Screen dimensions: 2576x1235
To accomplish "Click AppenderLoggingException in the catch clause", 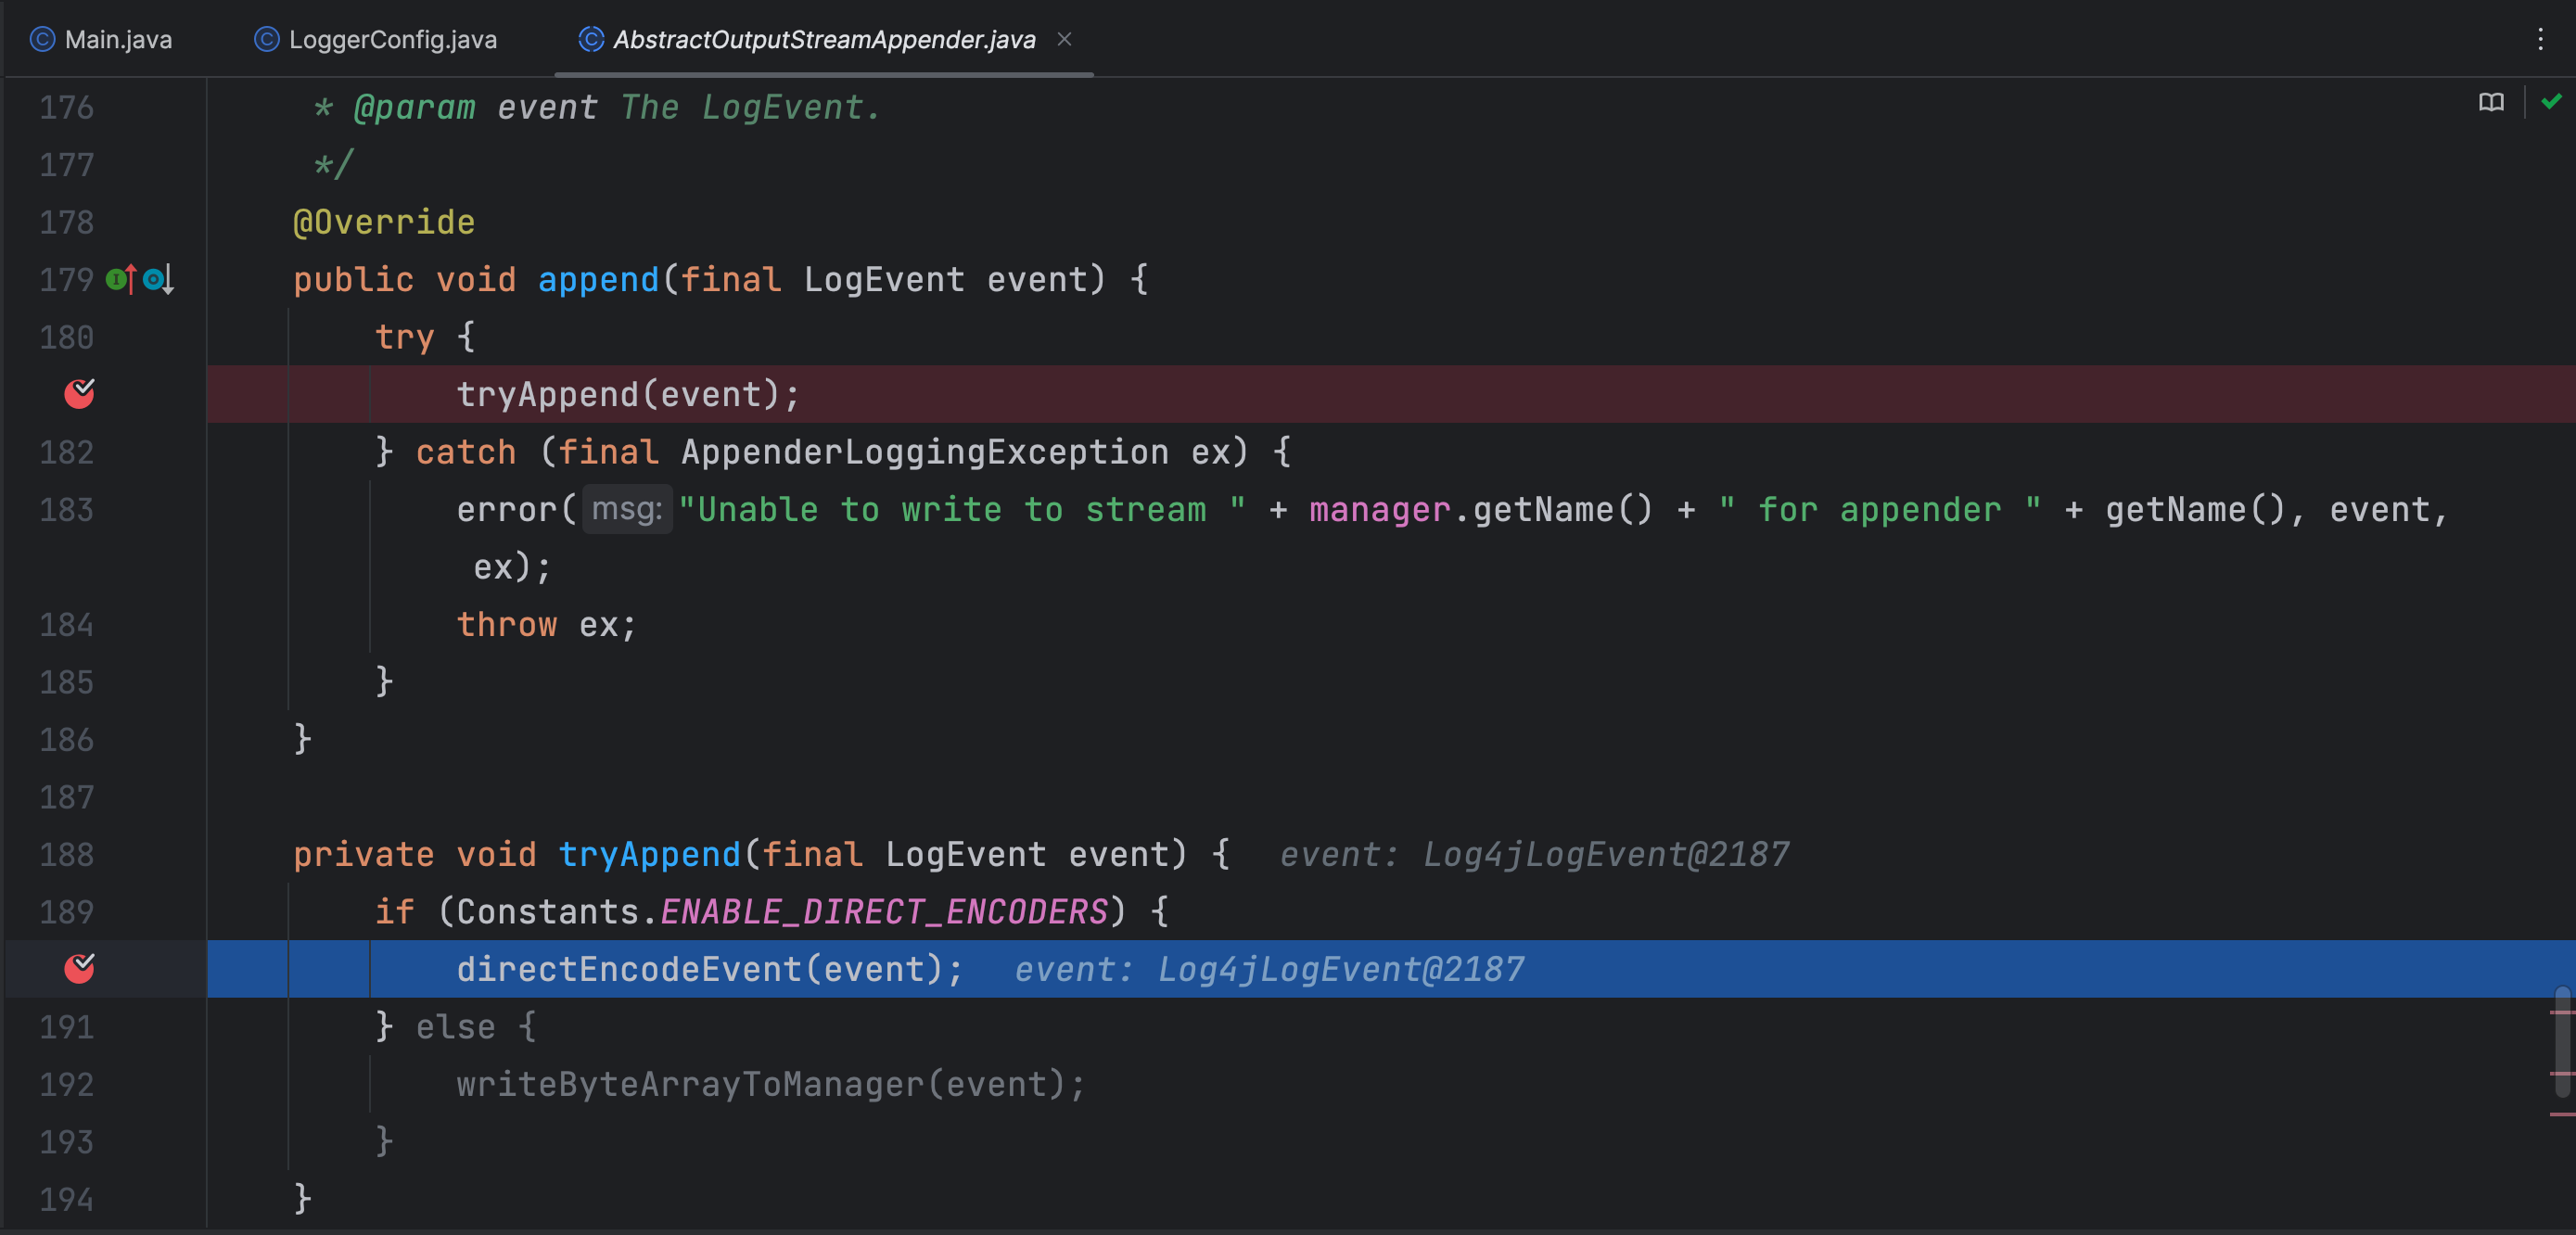I will (925, 452).
